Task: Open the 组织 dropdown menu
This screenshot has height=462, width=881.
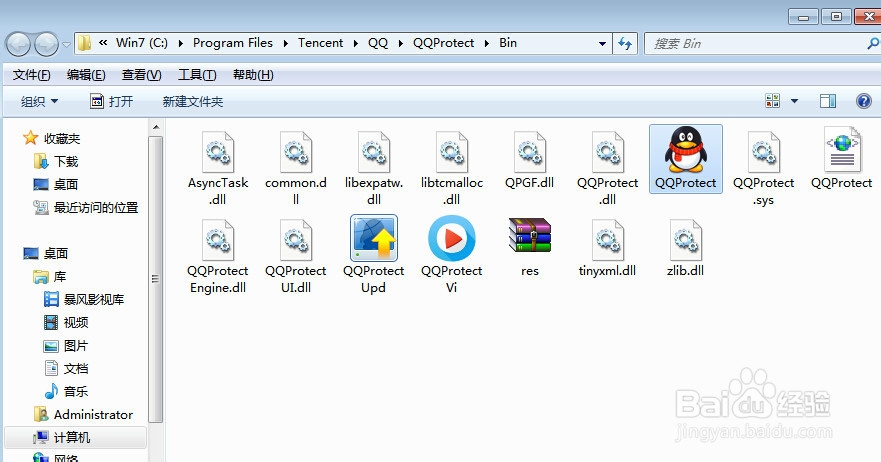Action: (39, 102)
